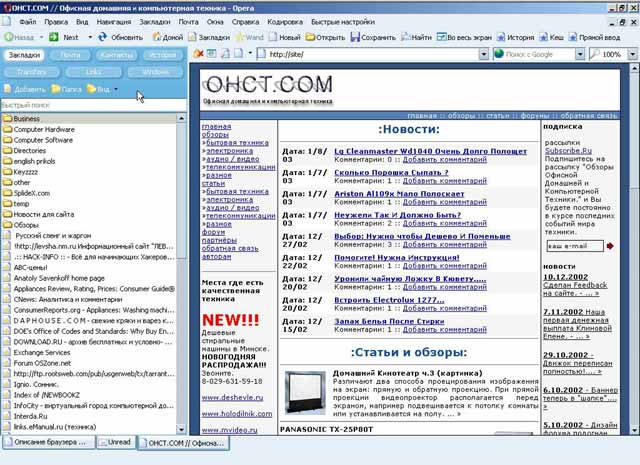Viewport: 640px width, 465px height.
Task: Open the Next button dropdown arrow
Action: tap(90, 37)
